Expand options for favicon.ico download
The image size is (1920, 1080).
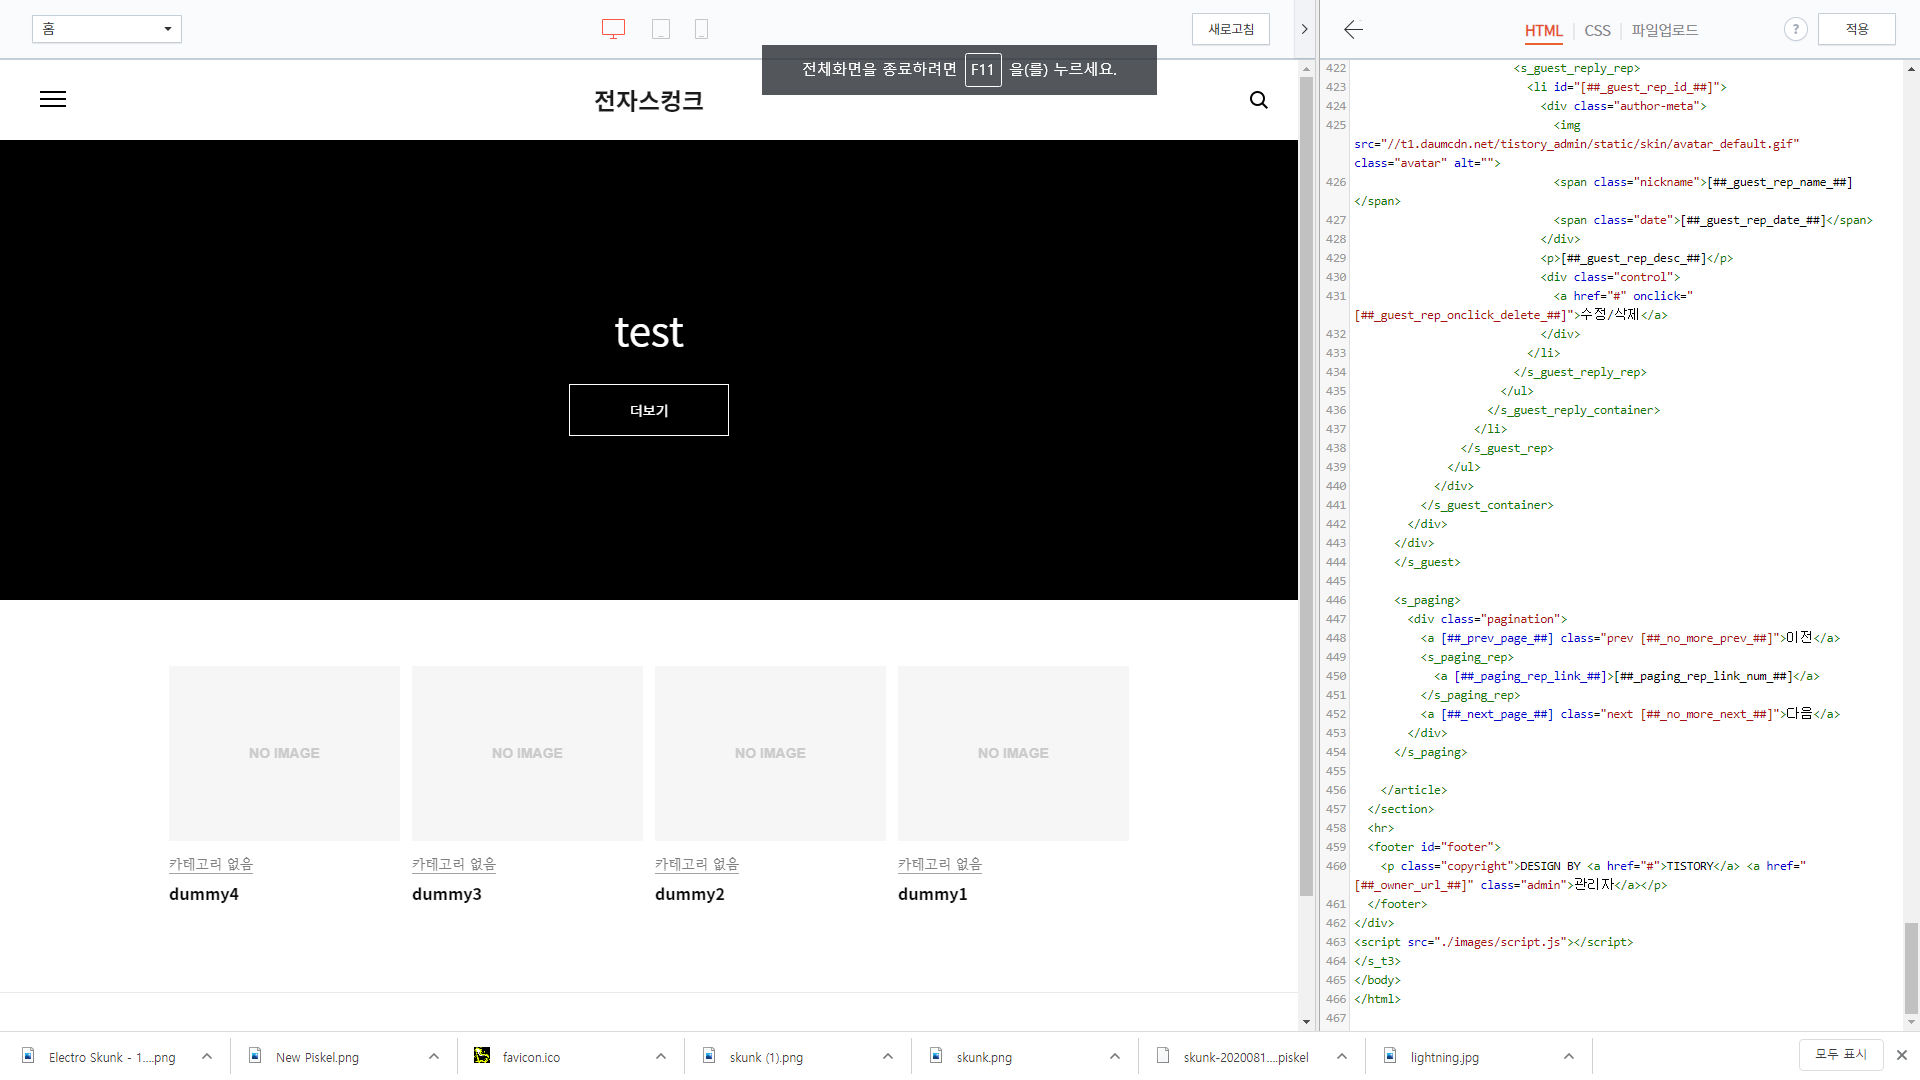[x=661, y=1056]
